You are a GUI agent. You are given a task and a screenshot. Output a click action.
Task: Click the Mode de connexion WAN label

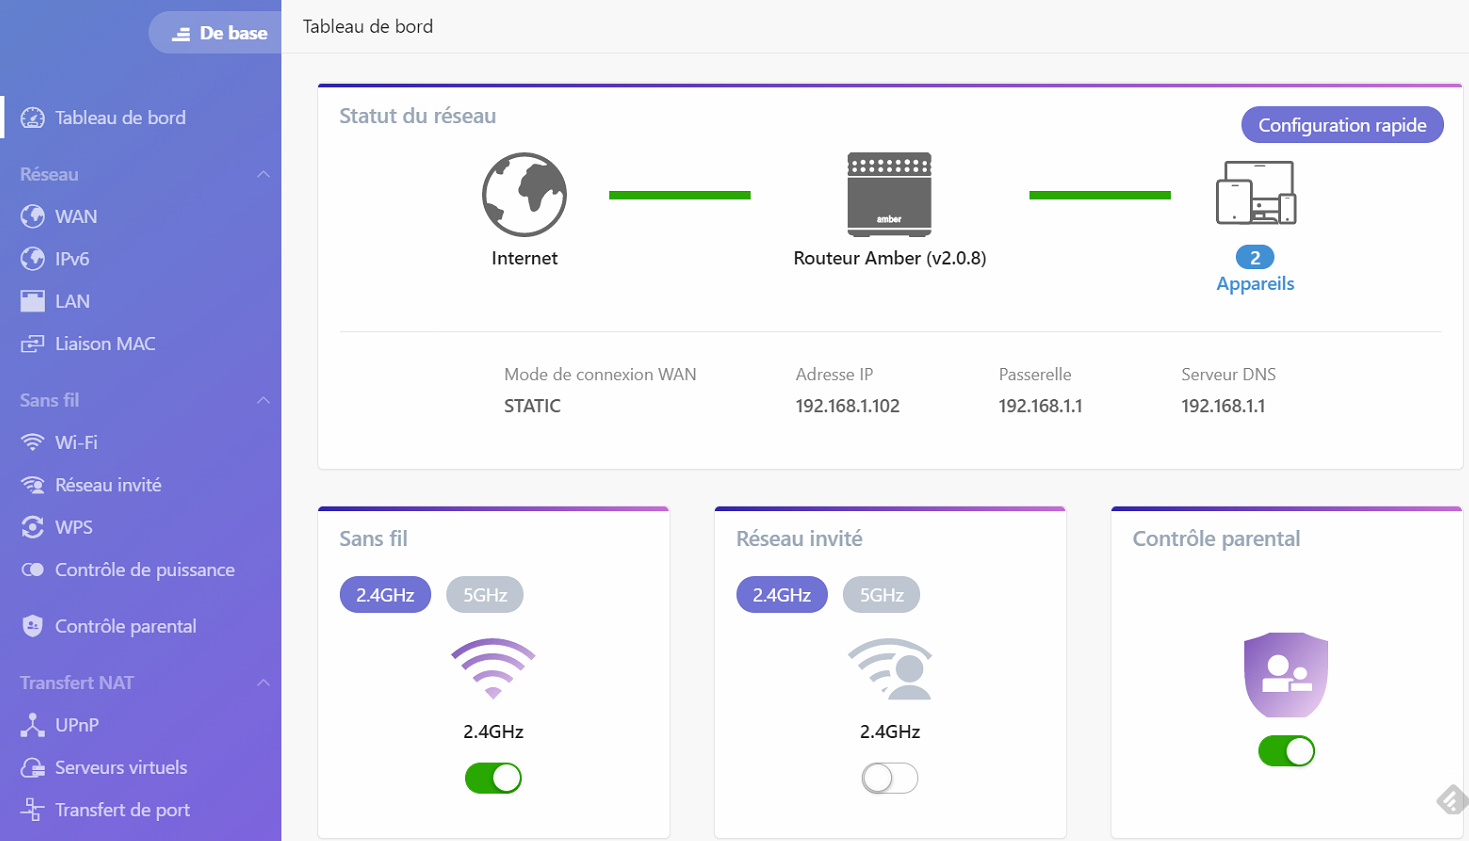[600, 374]
